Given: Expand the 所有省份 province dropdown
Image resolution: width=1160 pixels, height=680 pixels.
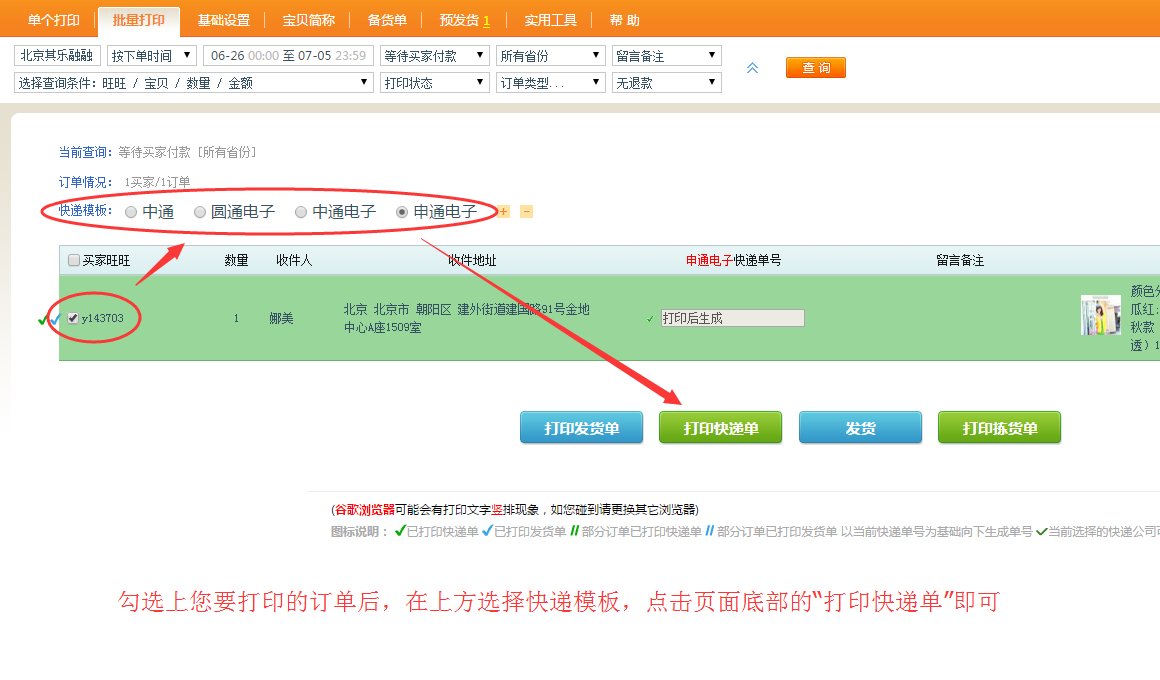Looking at the screenshot, I should pyautogui.click(x=551, y=56).
